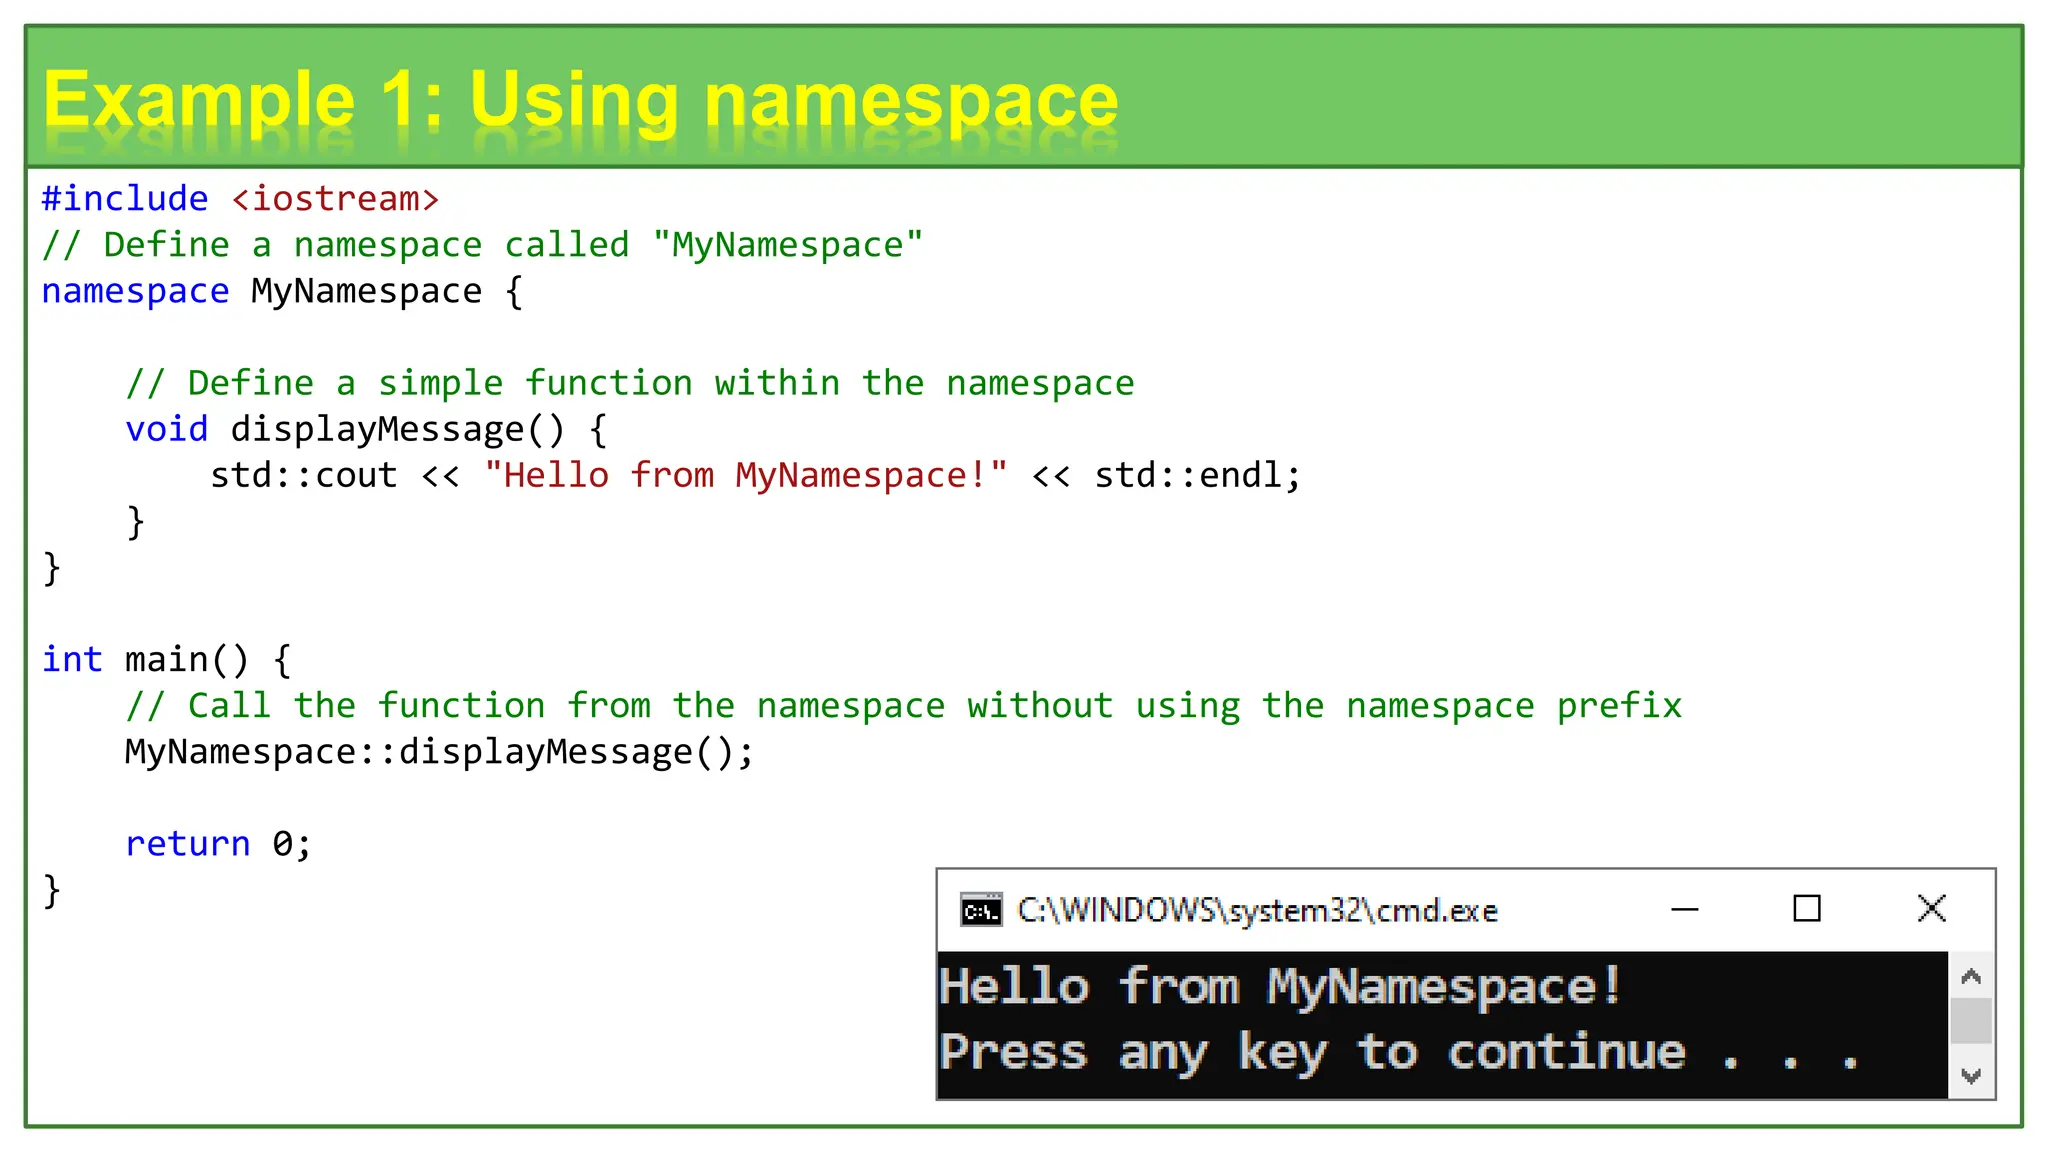Click the 'int' keyword before main()

72,660
